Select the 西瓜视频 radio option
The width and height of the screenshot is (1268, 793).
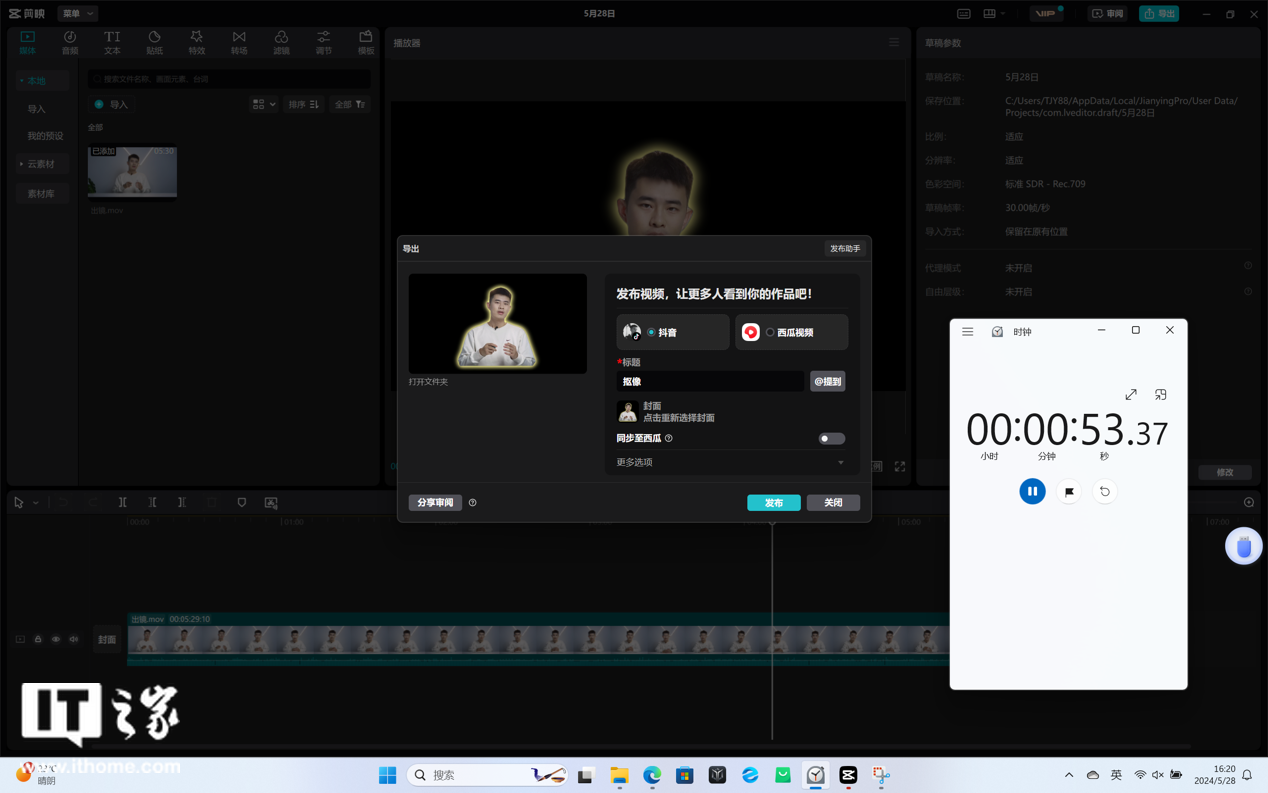click(770, 332)
